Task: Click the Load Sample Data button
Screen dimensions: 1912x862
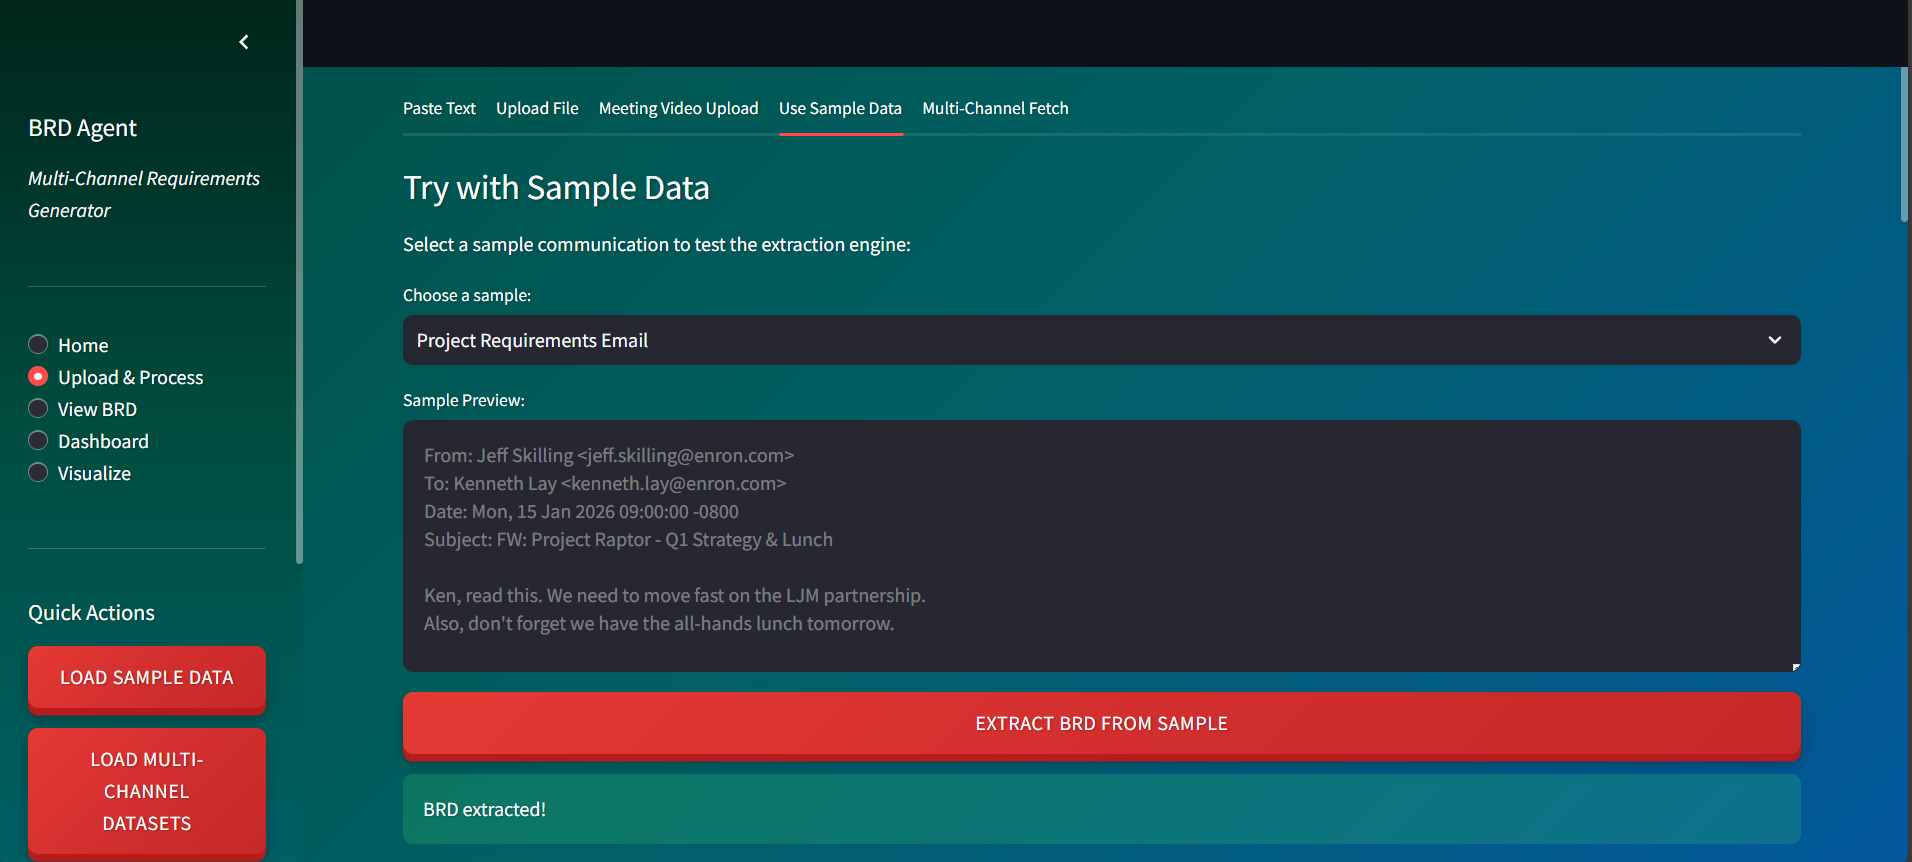Action: click(147, 678)
